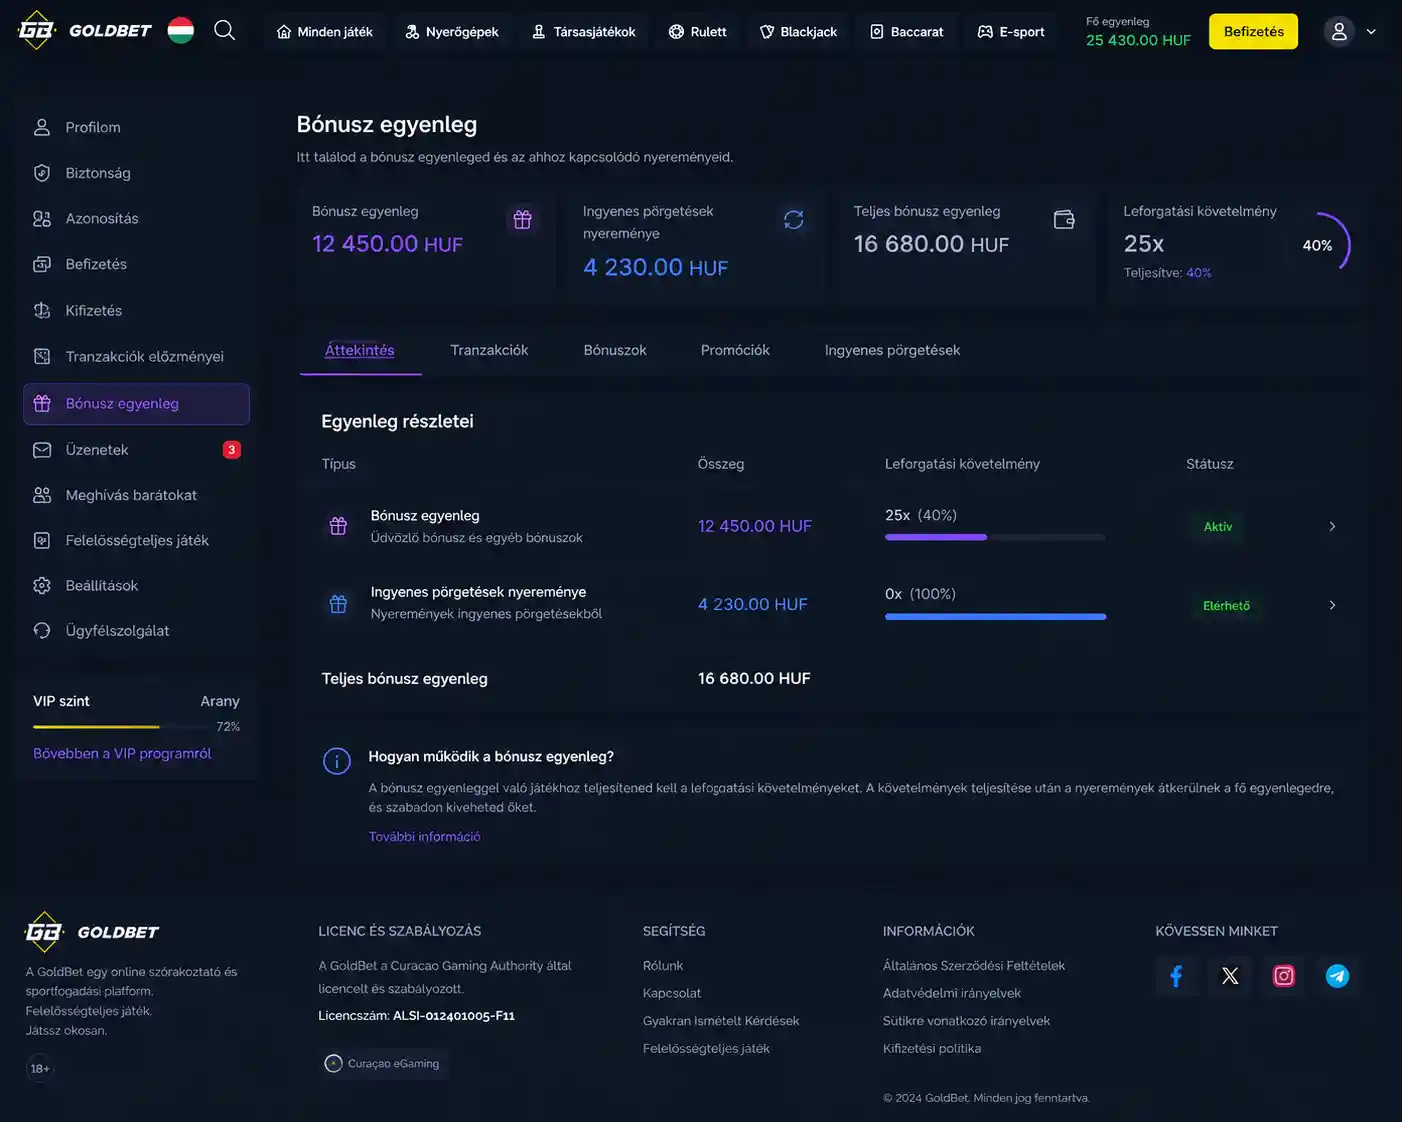Click the yellow Befizetés button
The image size is (1402, 1122).
tap(1253, 32)
